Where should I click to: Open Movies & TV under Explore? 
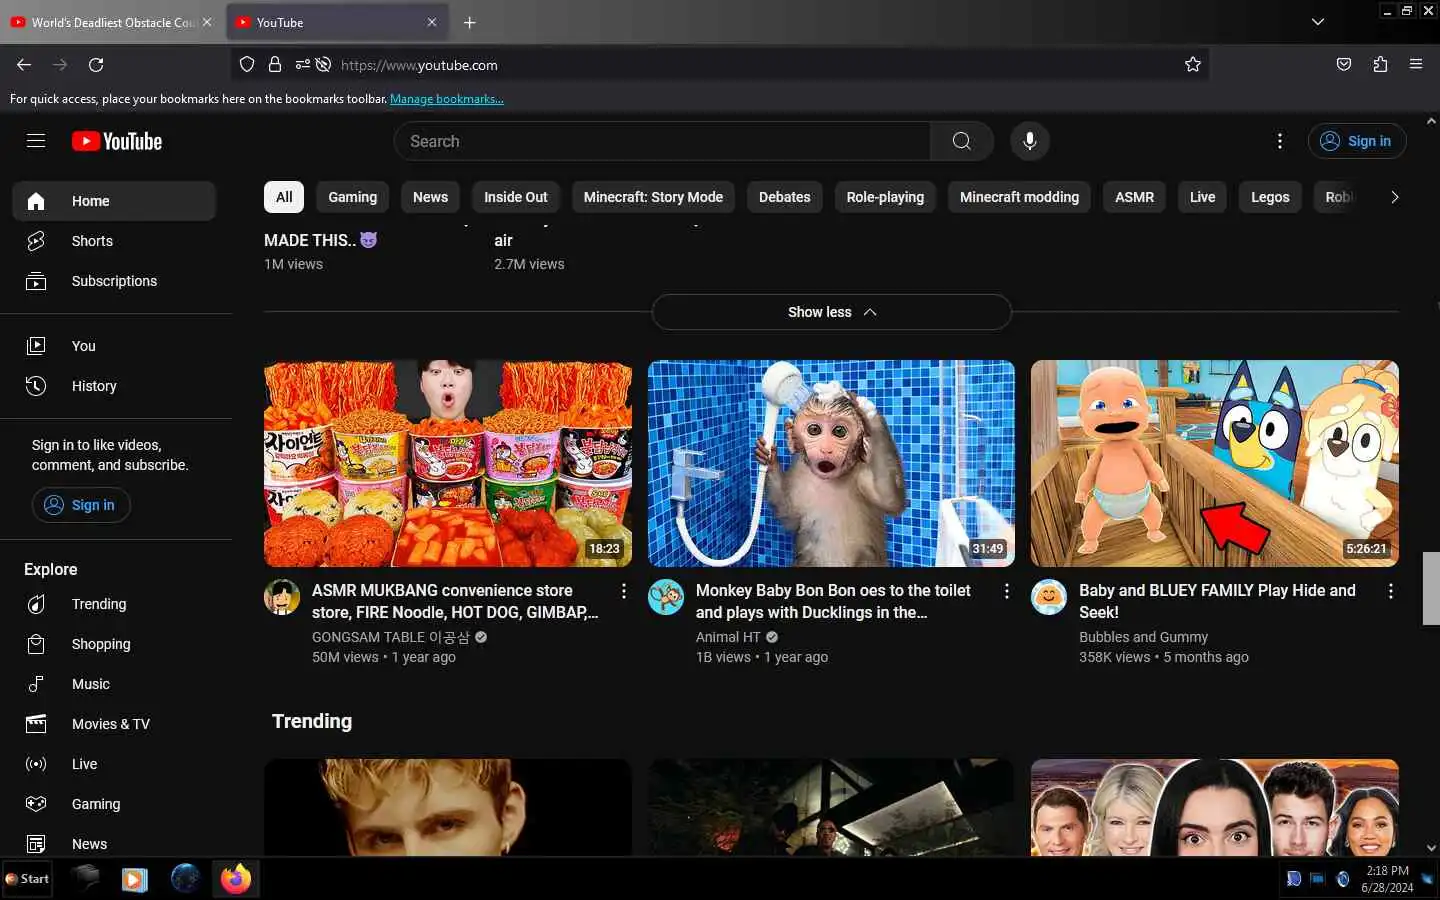114,724
